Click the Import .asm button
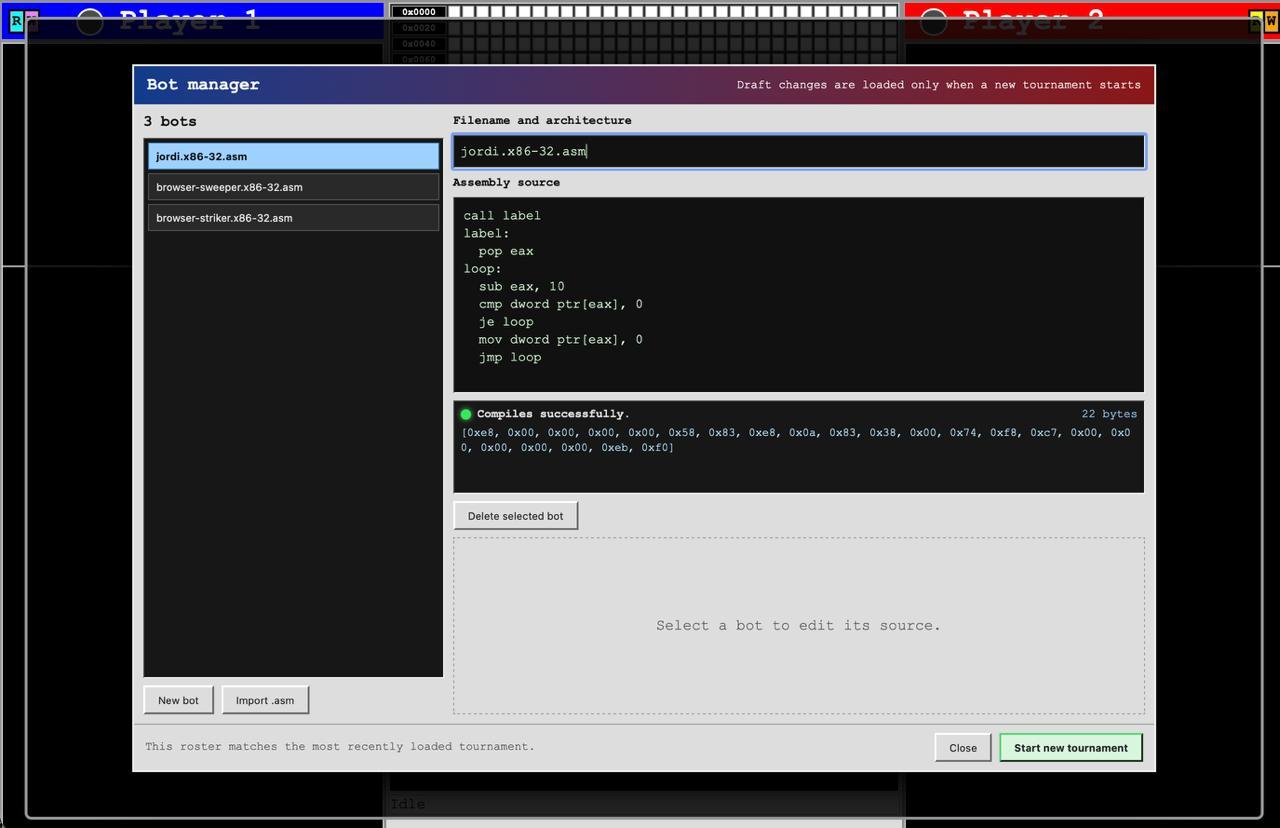 coord(265,700)
